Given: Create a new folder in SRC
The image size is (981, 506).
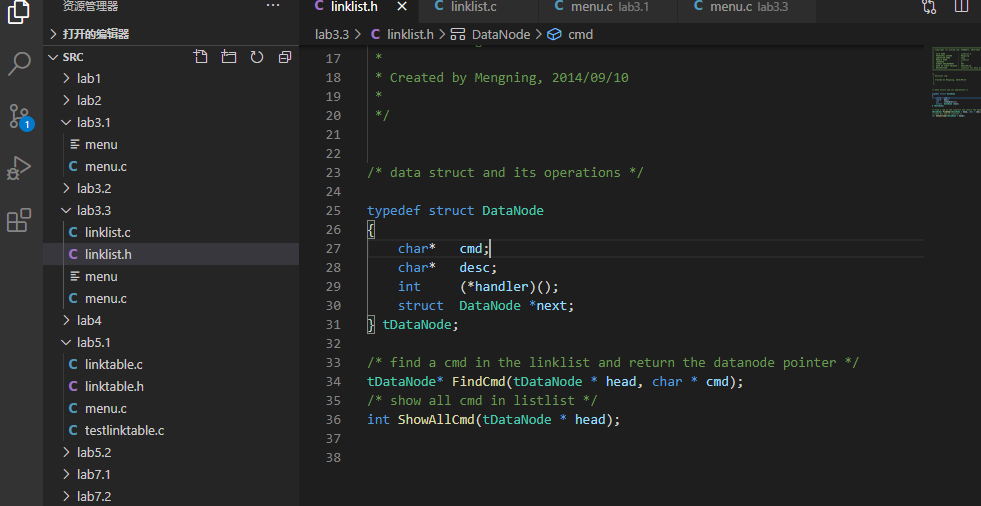Looking at the screenshot, I should pos(229,57).
